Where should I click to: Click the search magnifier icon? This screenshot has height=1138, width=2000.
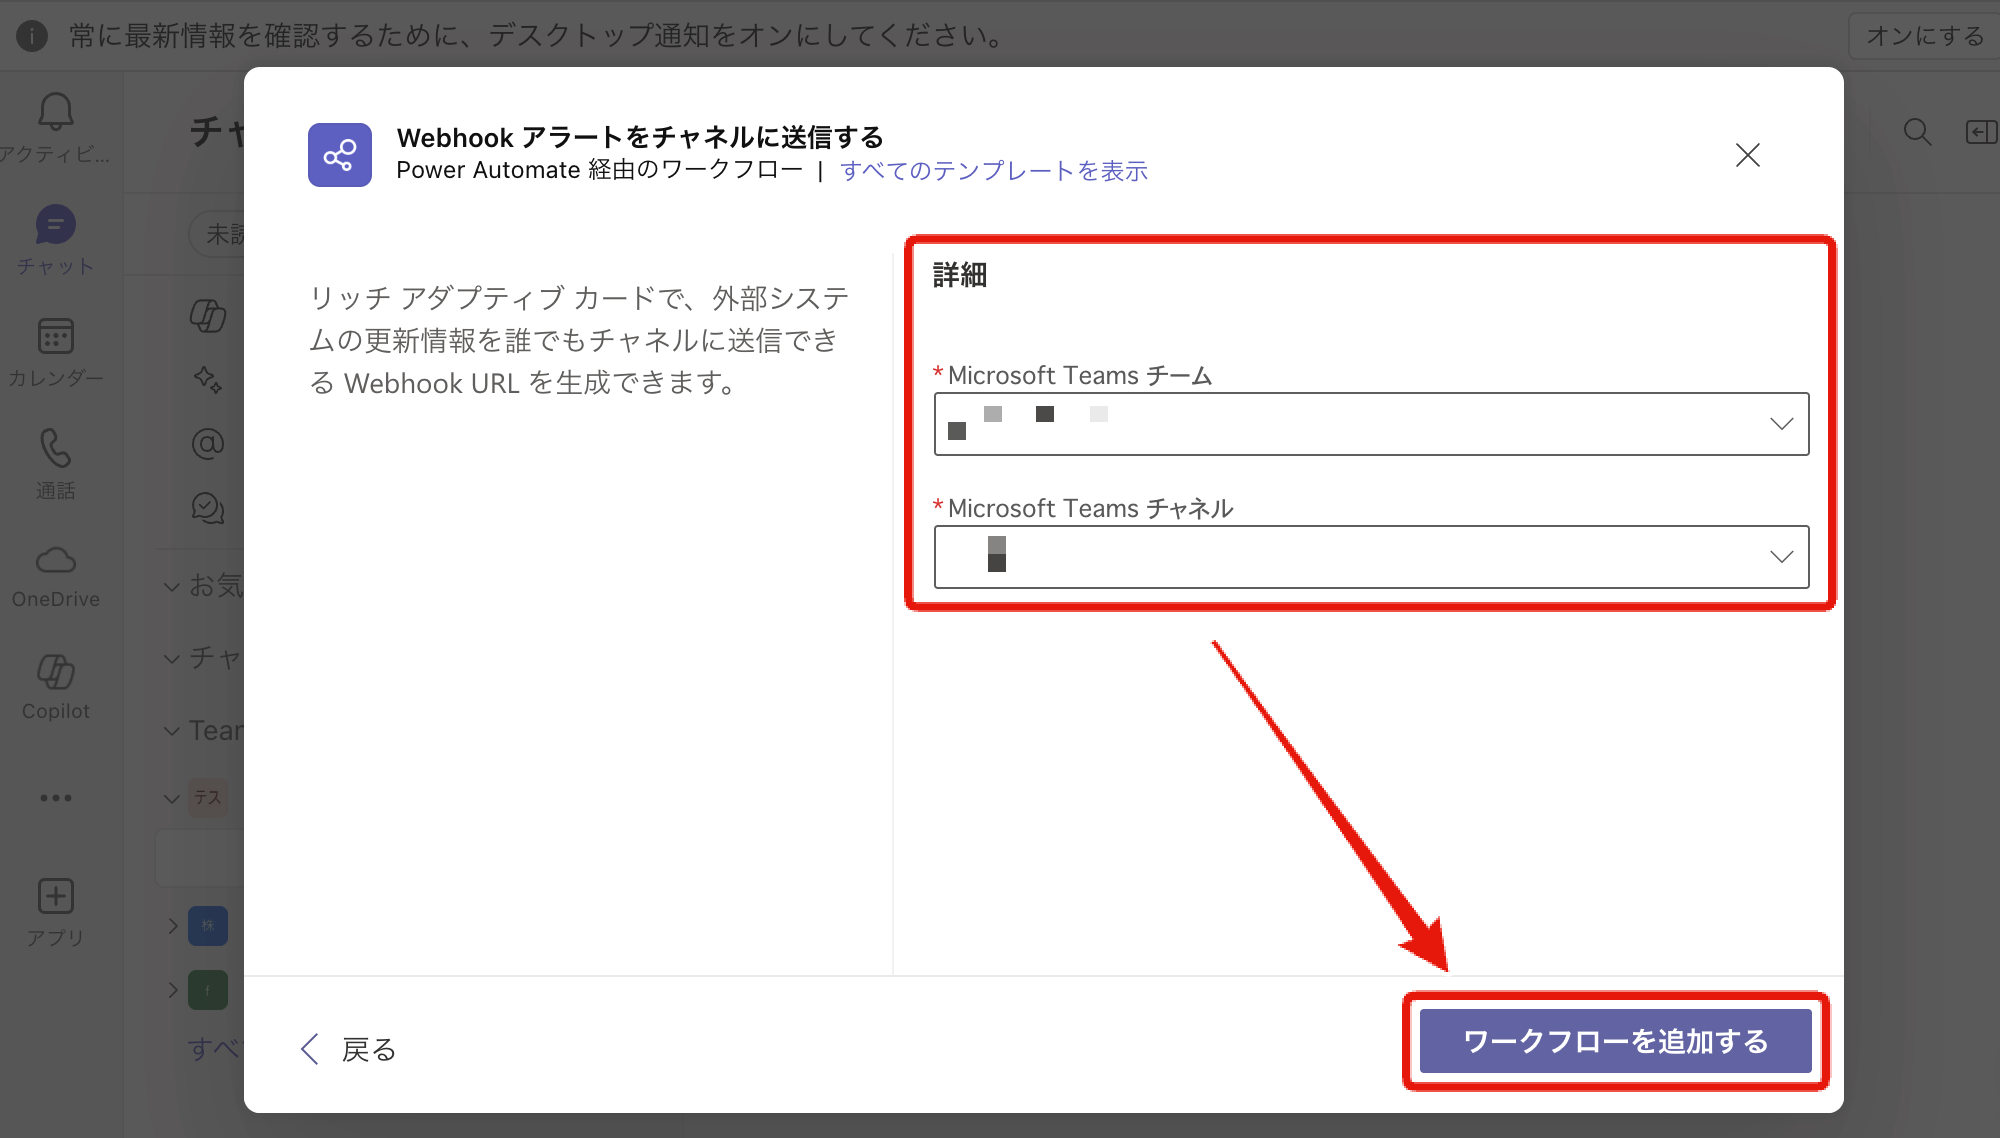point(1917,132)
